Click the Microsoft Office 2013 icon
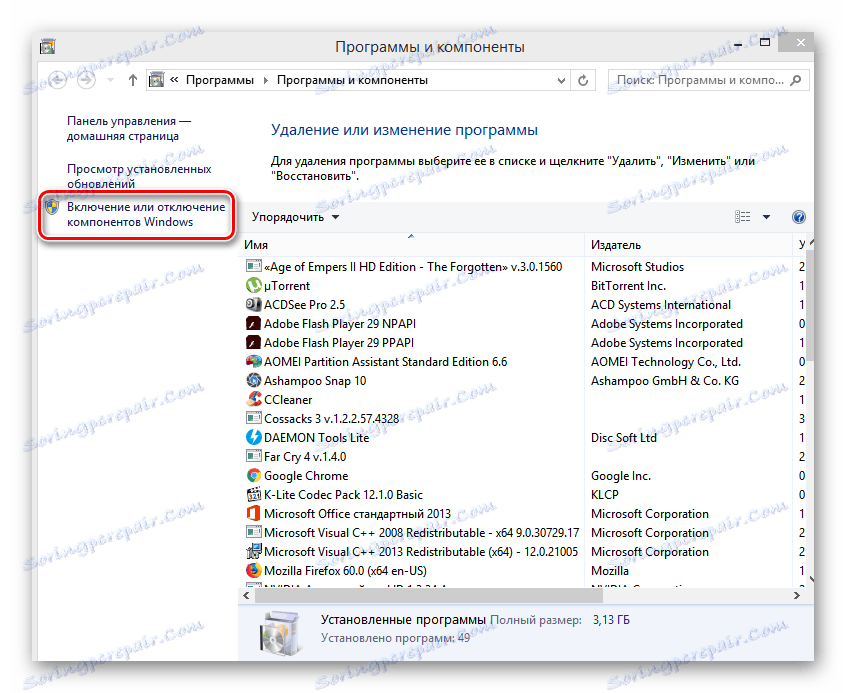This screenshot has height=693, width=846. pyautogui.click(x=254, y=513)
